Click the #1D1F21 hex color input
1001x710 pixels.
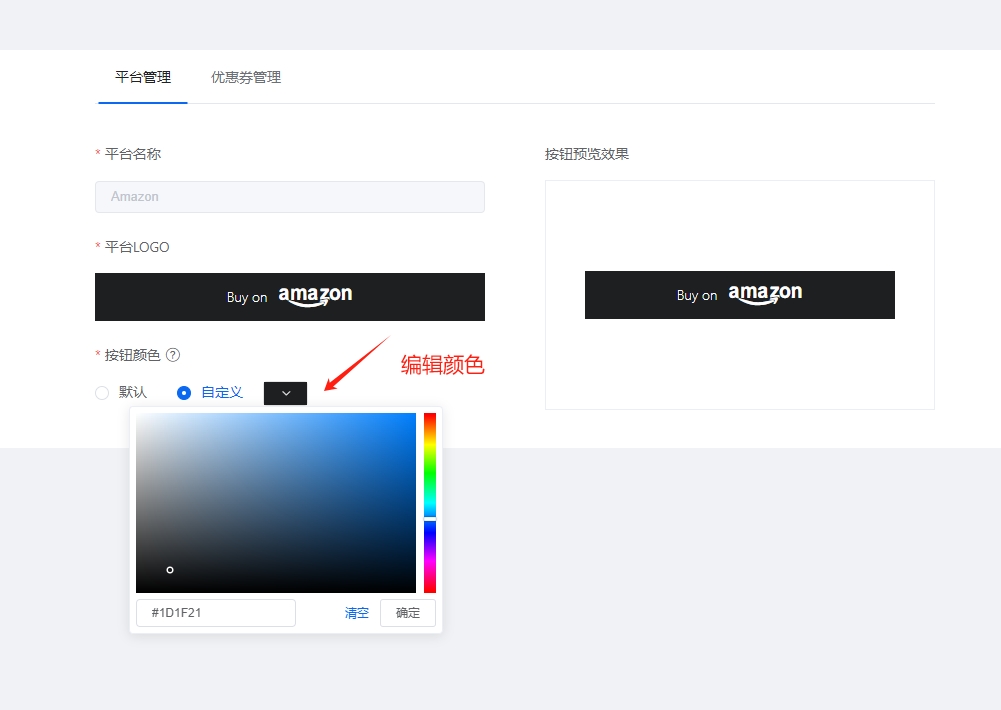[x=216, y=613]
